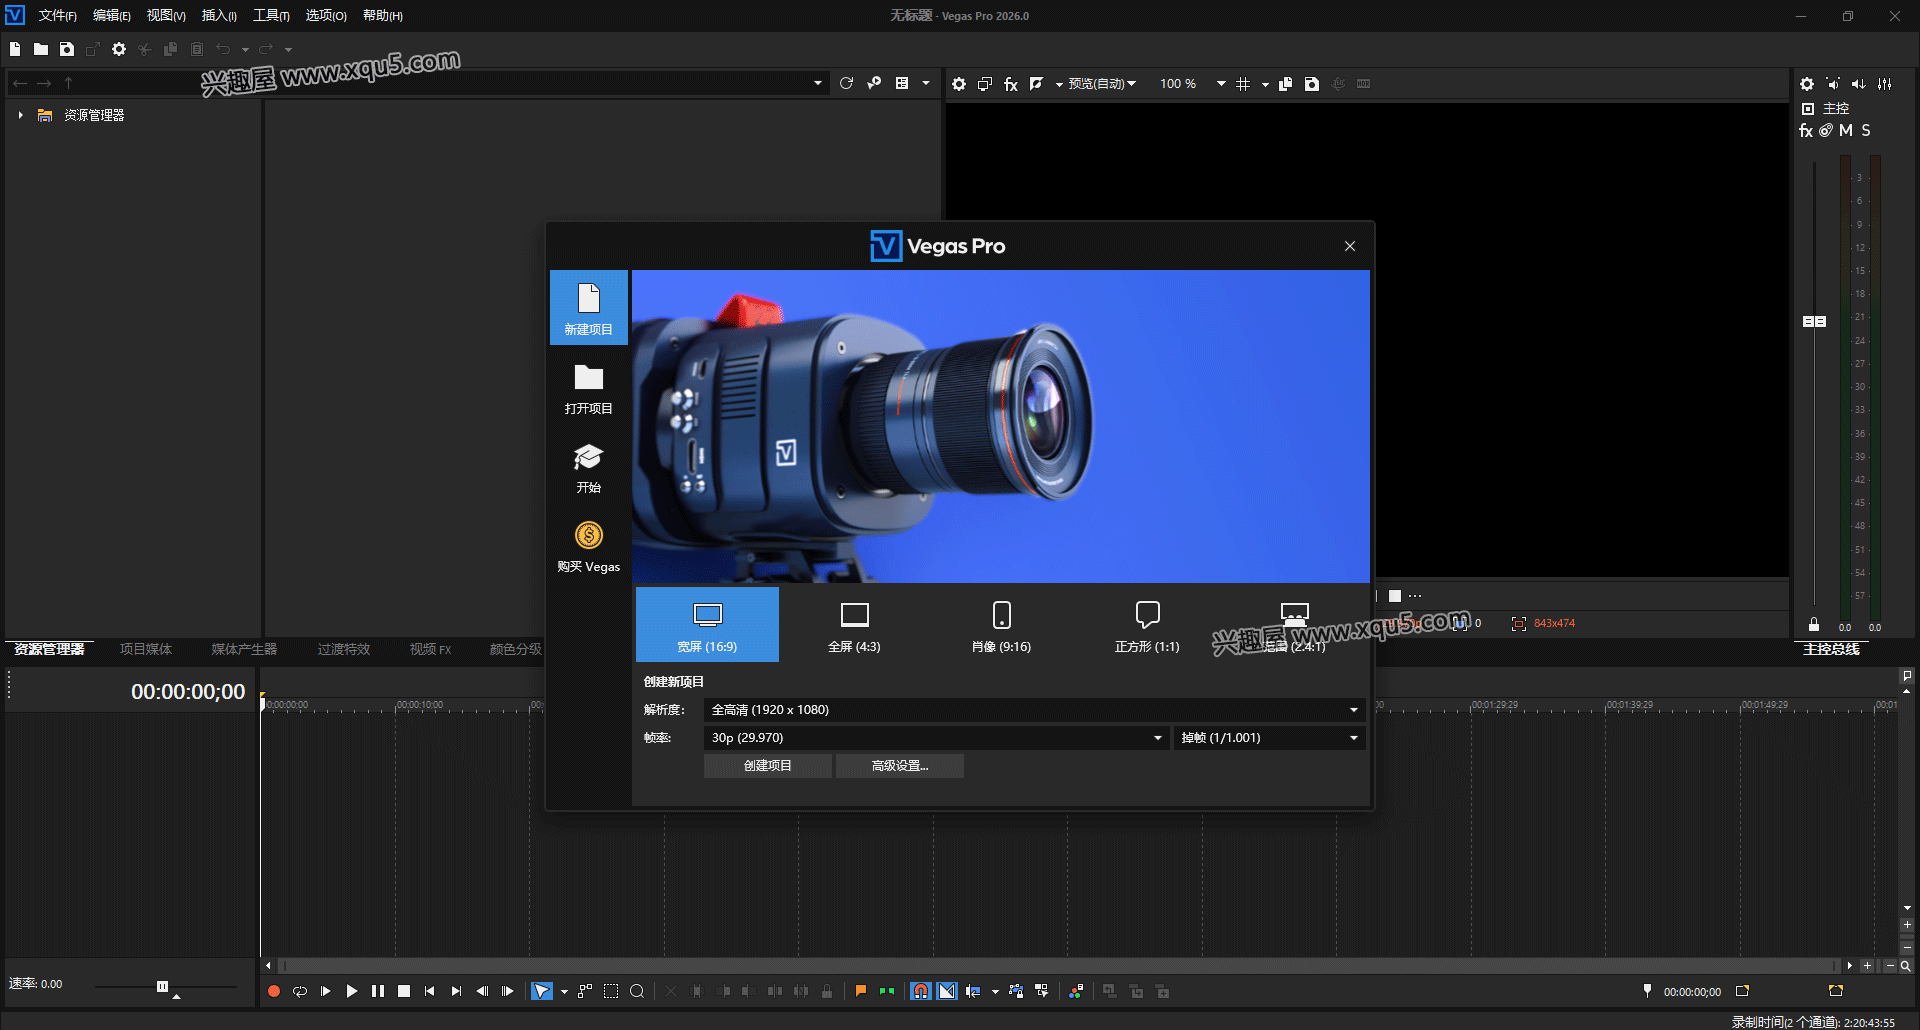
Task: Select the 正方形 (1:1) aspect ratio
Action: [1147, 625]
